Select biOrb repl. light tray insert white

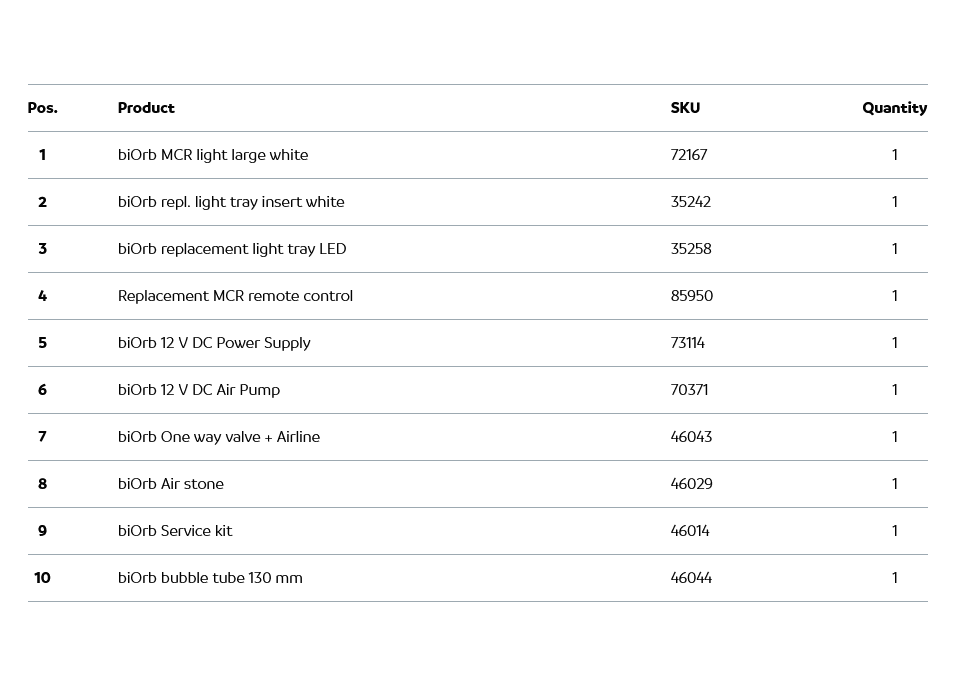[x=231, y=202]
